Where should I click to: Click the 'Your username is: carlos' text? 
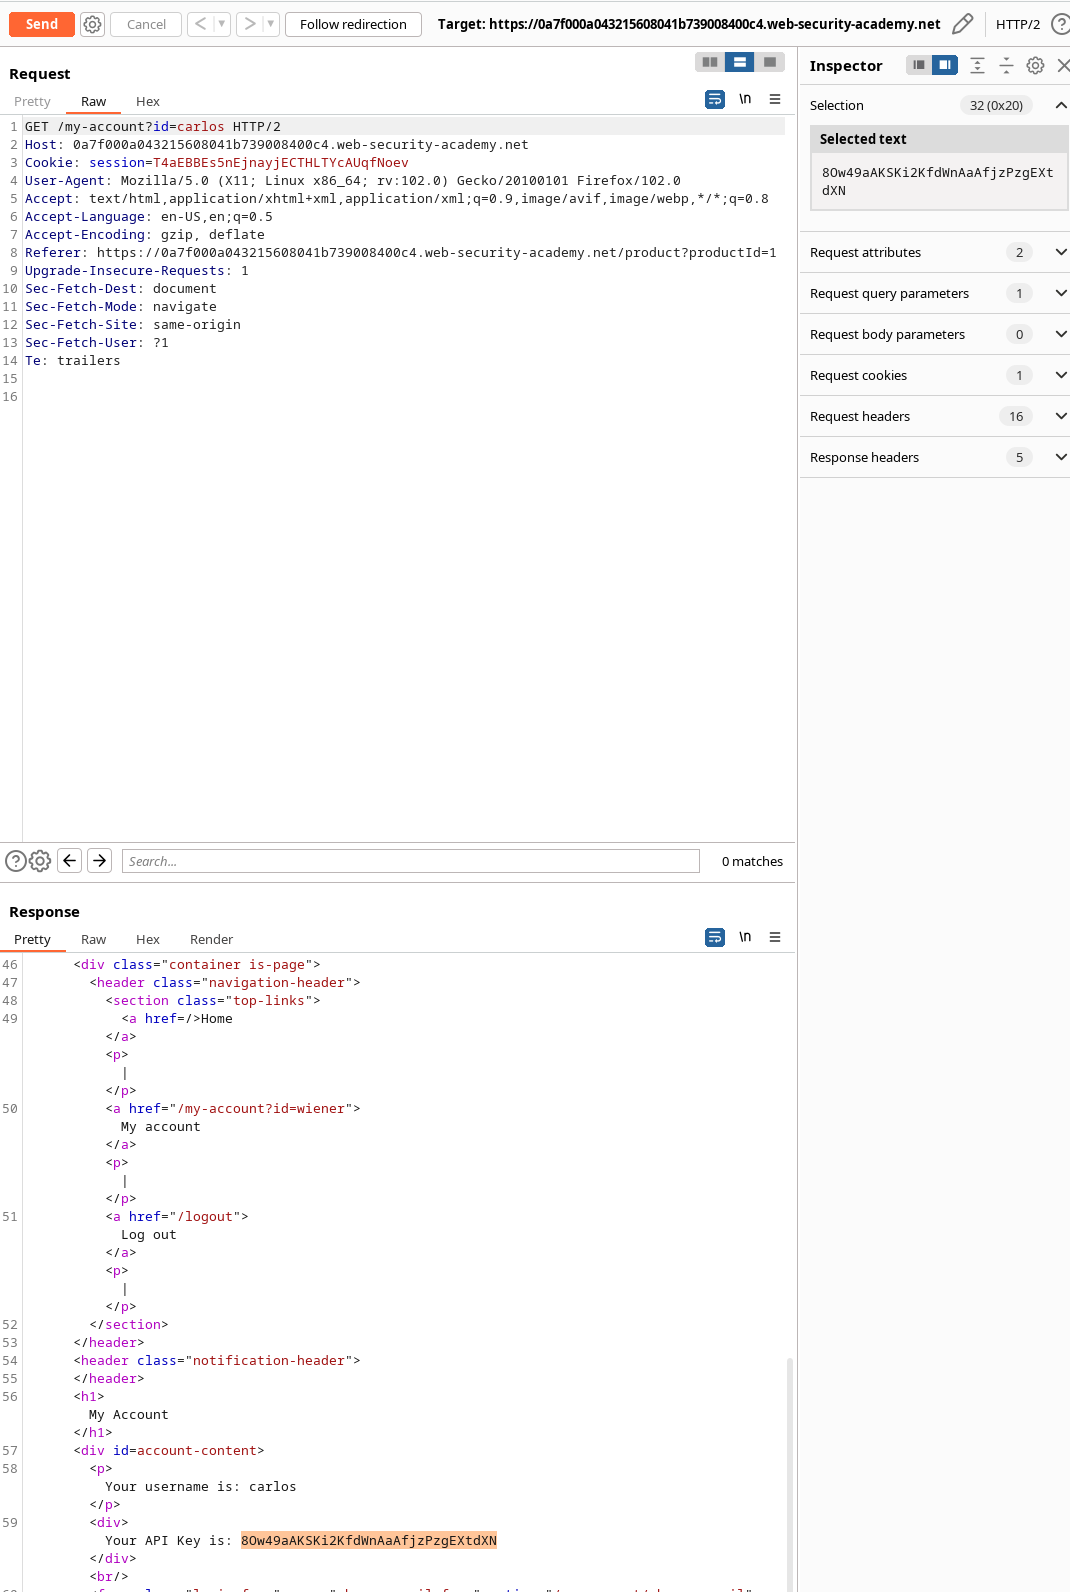click(x=201, y=1486)
